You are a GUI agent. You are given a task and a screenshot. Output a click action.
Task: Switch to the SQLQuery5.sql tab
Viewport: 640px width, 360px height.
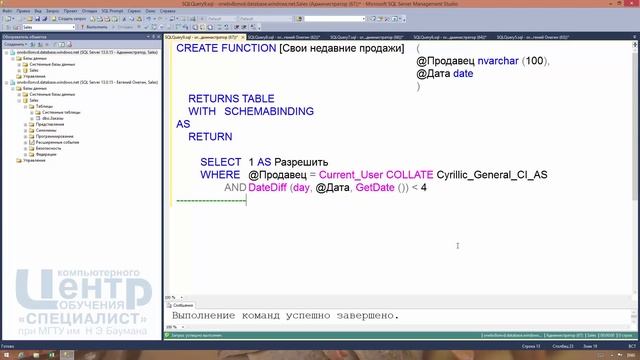(533, 37)
